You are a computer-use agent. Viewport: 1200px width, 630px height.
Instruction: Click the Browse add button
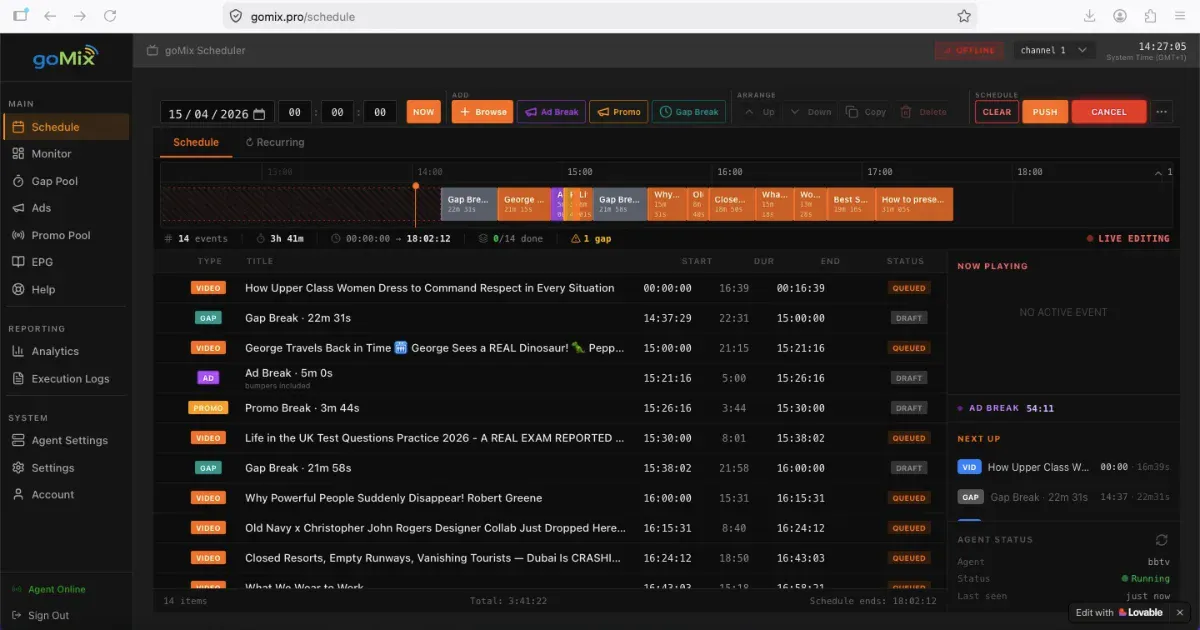pyautogui.click(x=482, y=112)
